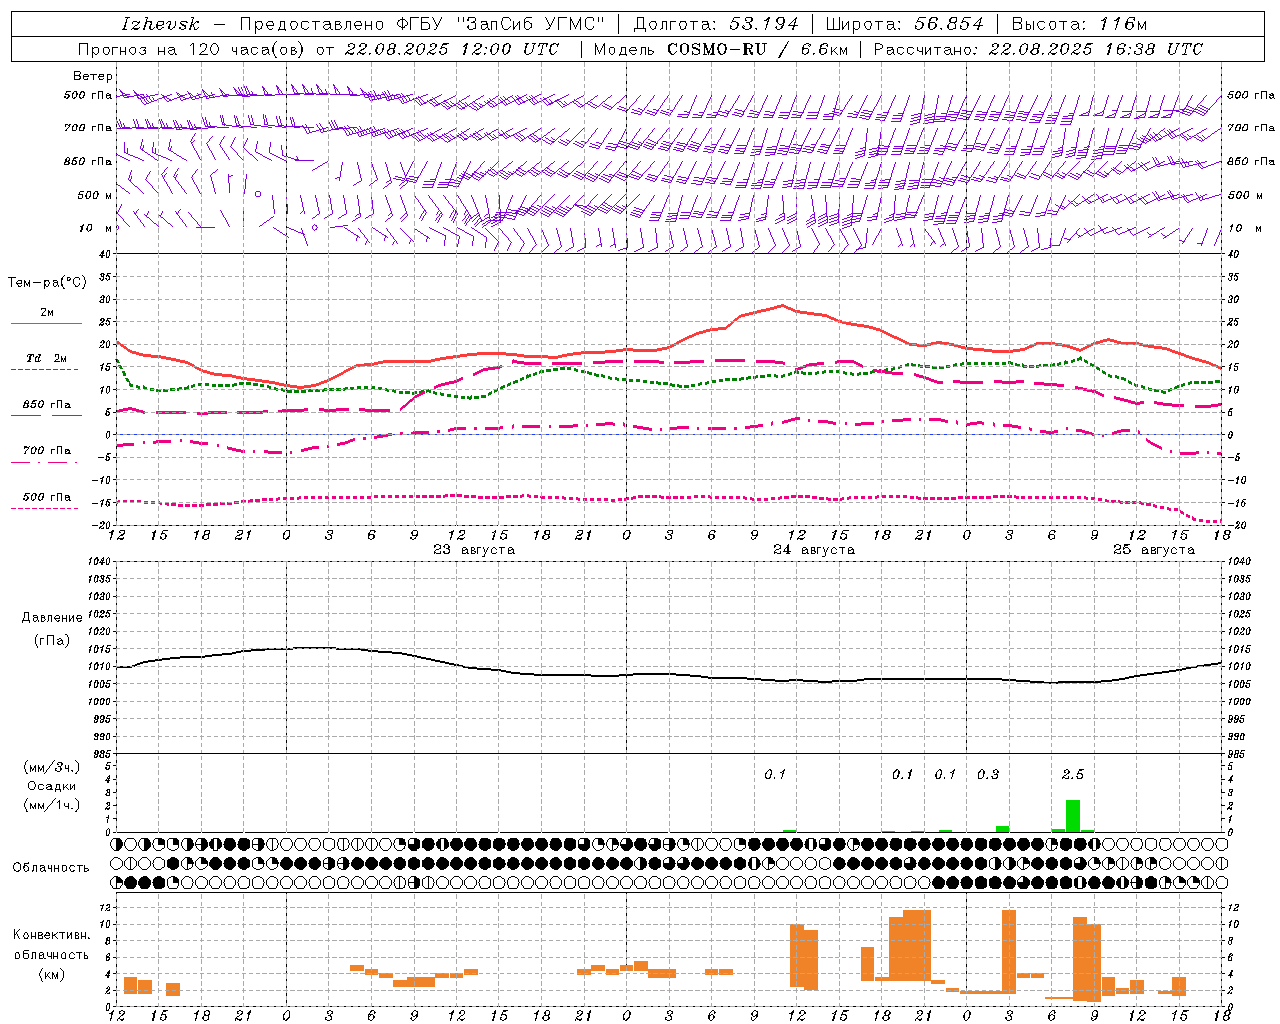Screen dimensions: 1280x1024
Task: Click the 'Тем-ра(°C)' temperature panel label
Action: pos(47,283)
